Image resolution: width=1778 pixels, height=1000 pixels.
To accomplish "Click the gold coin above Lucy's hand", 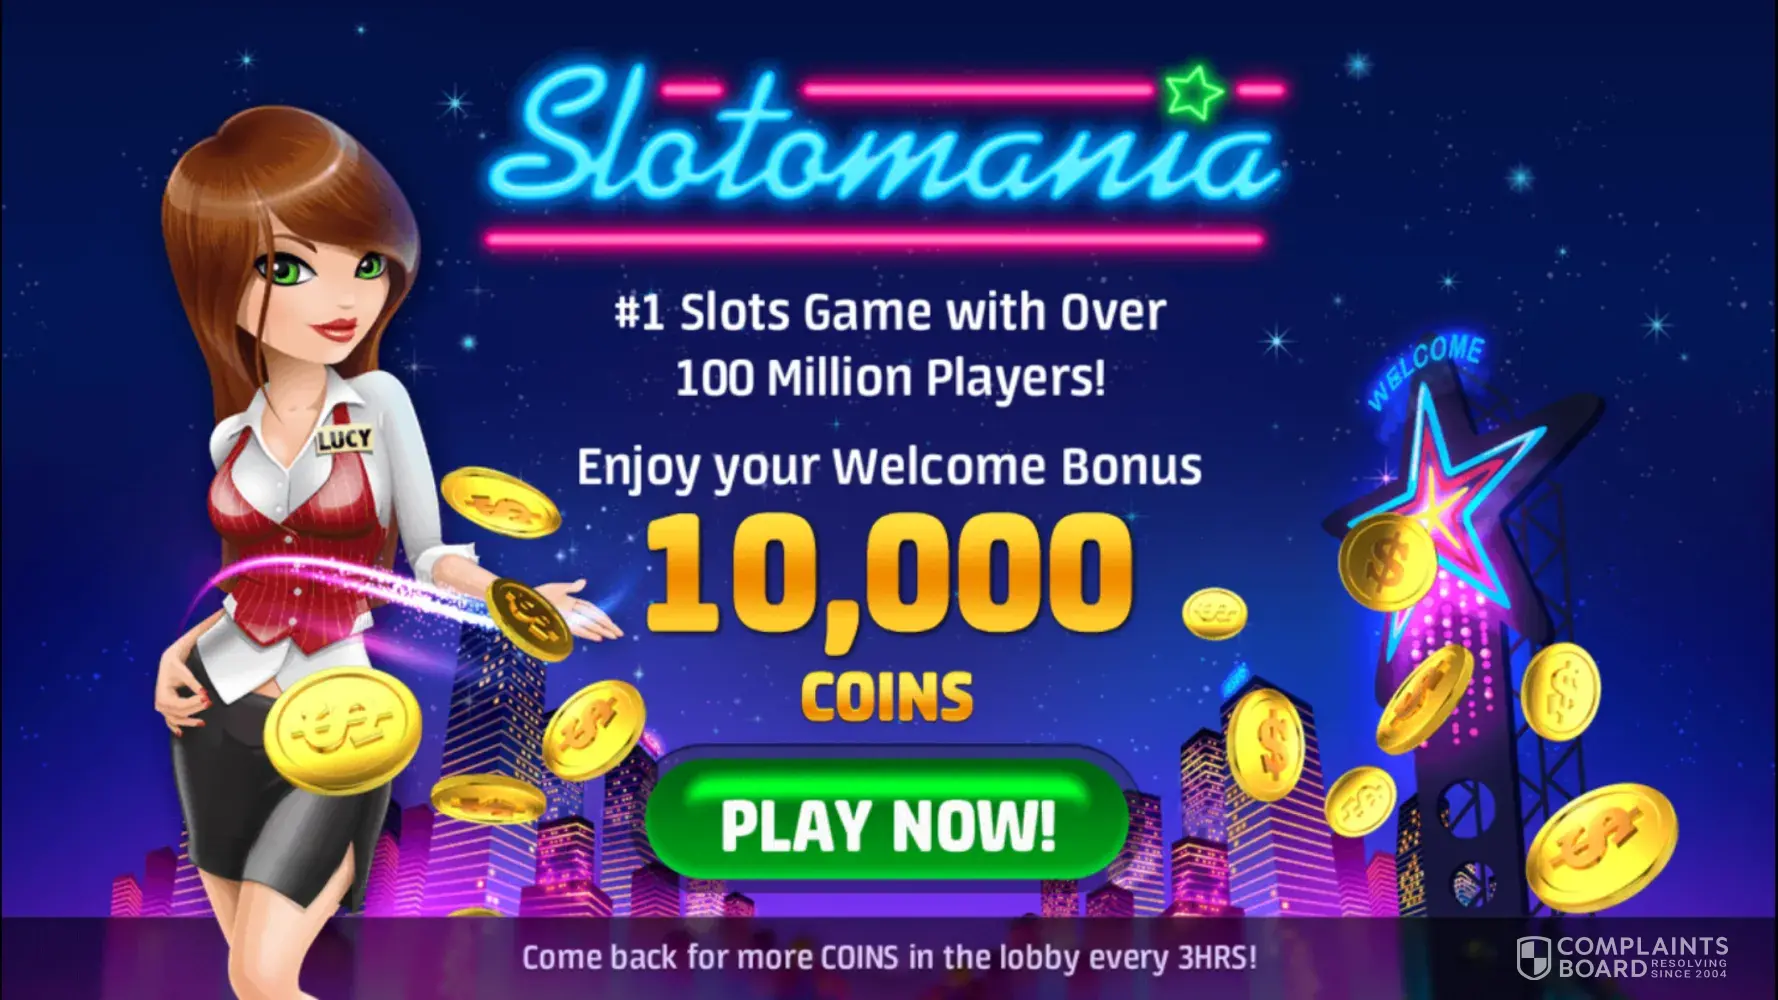I will (x=500, y=502).
